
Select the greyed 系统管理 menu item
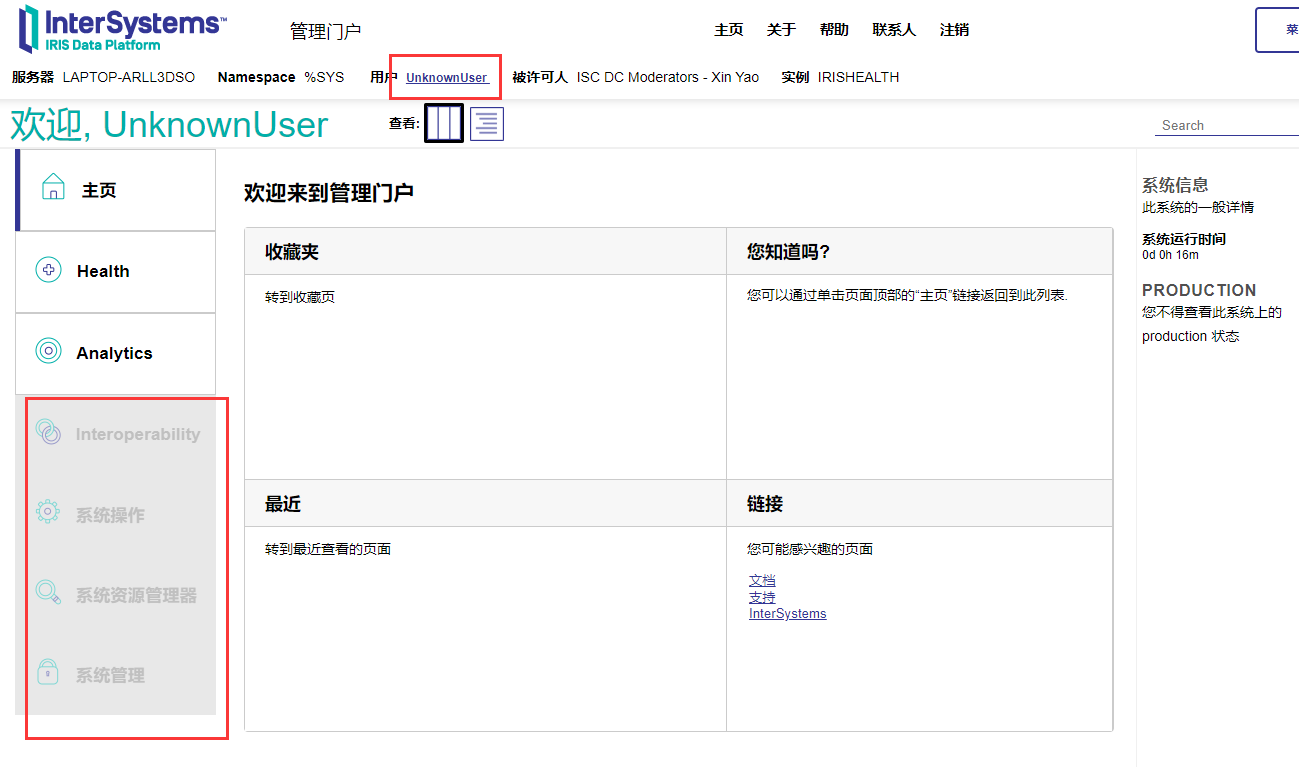click(x=116, y=675)
